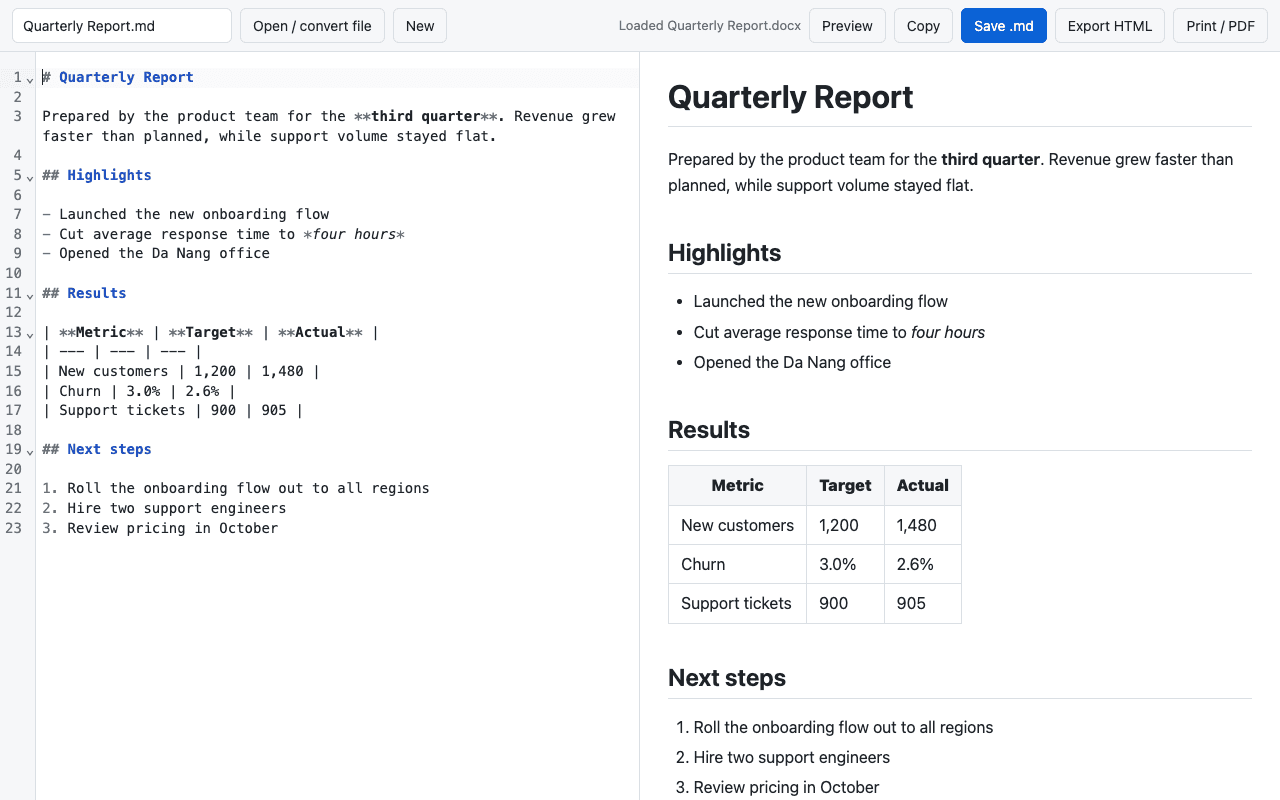The width and height of the screenshot is (1280, 800).
Task: Collapse the Highlights section fold arrow on line 5
Action: click(x=30, y=176)
